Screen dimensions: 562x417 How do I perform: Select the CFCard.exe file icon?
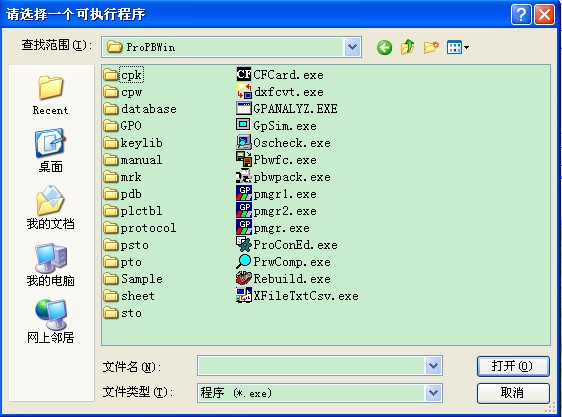(x=244, y=75)
